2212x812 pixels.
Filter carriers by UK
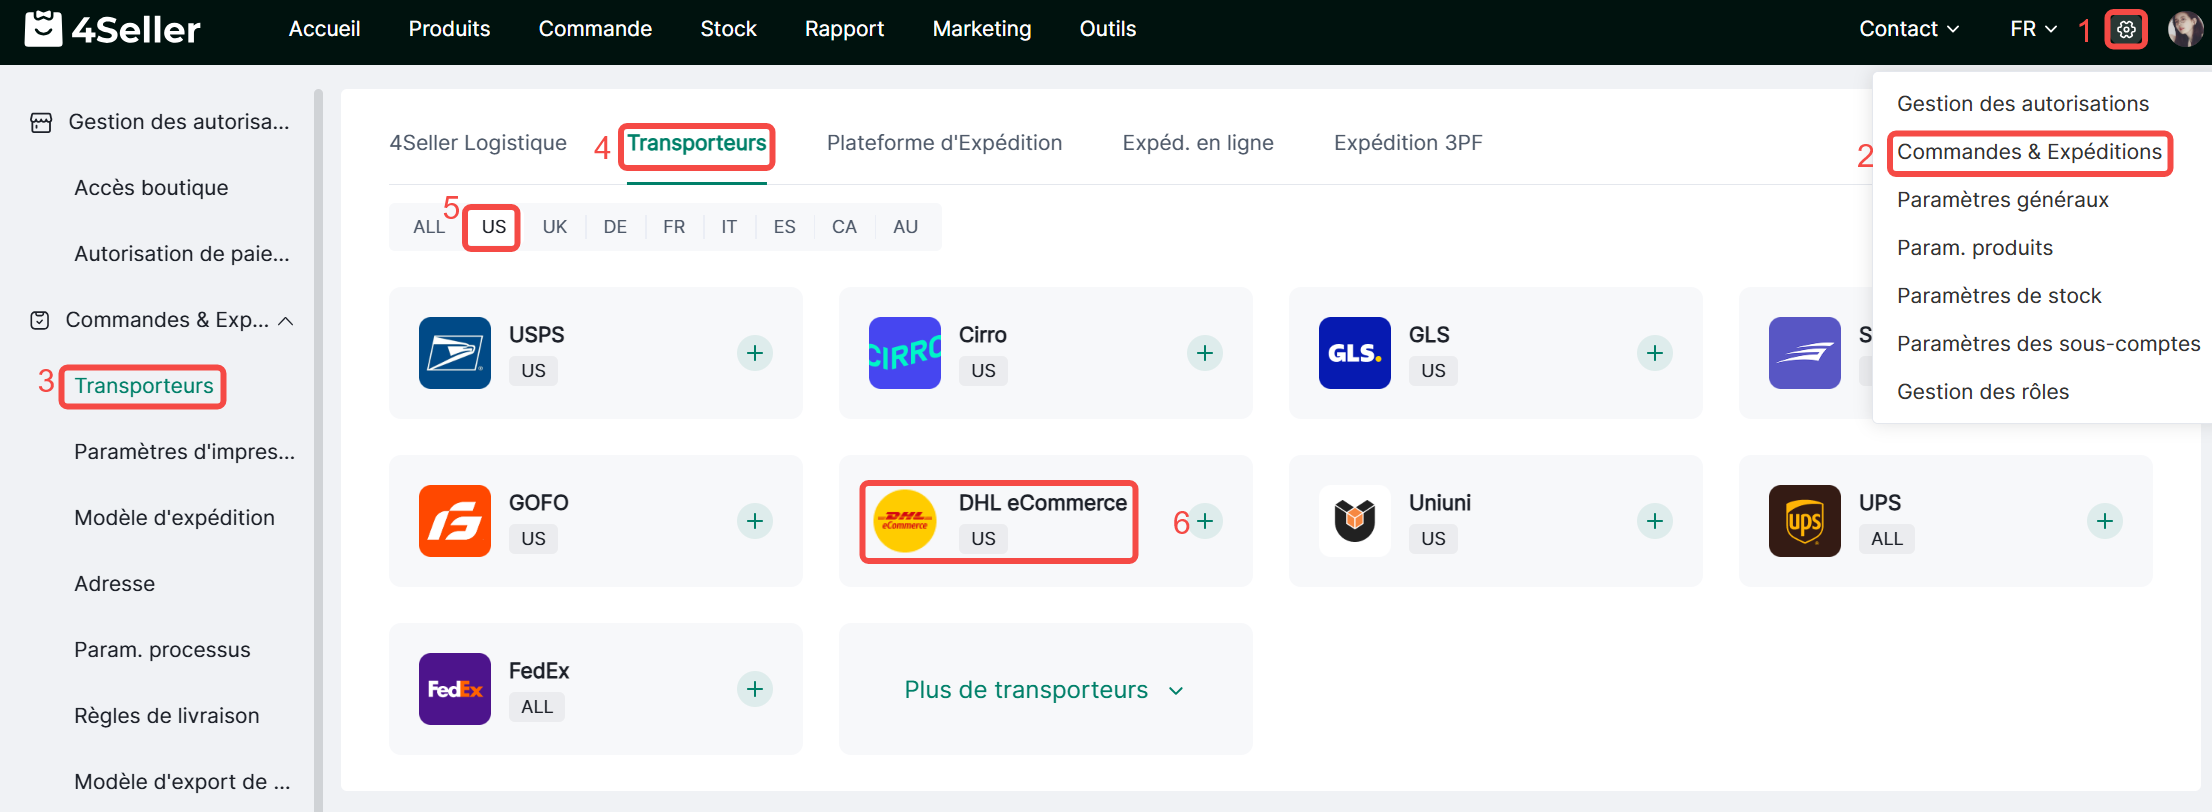(554, 227)
